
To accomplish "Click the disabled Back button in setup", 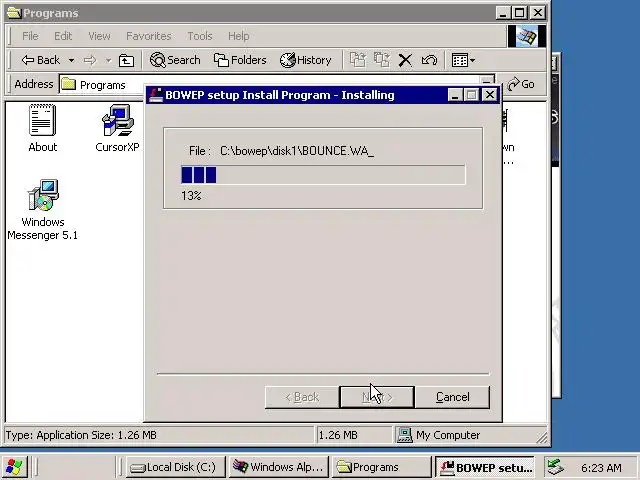I will pyautogui.click(x=302, y=397).
